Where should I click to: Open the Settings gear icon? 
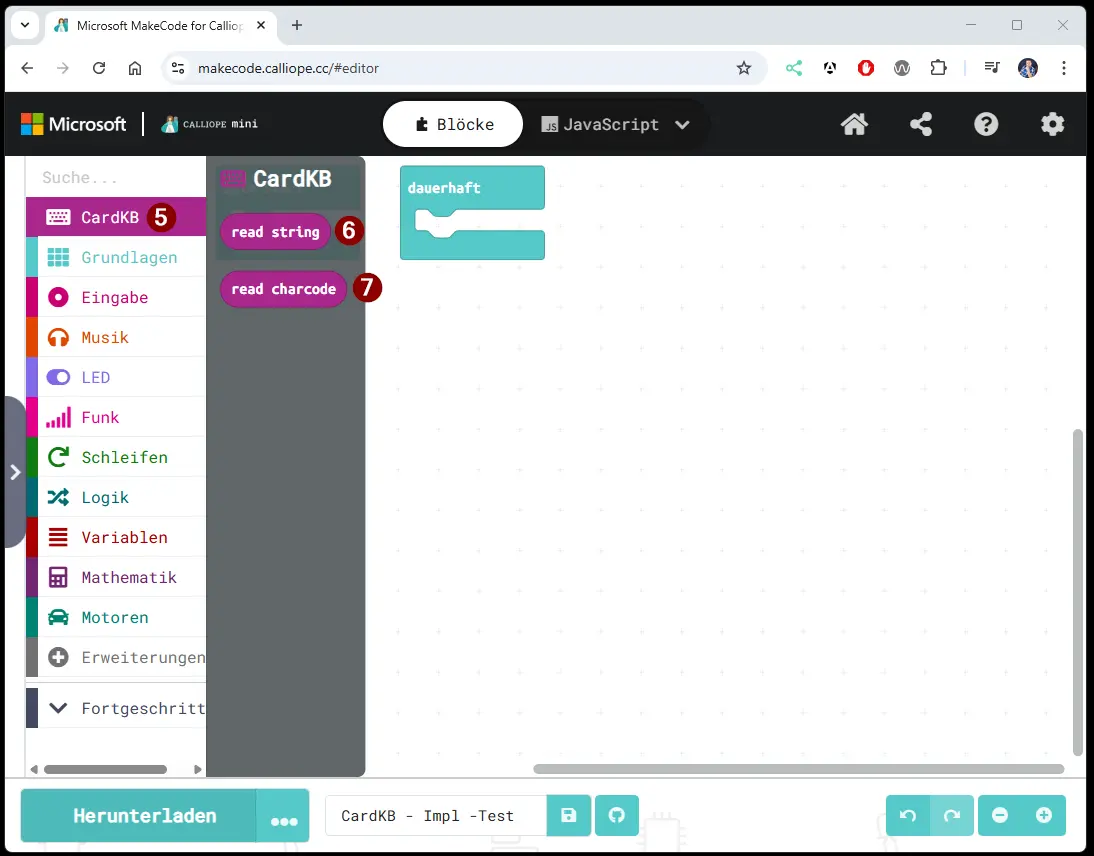click(x=1052, y=124)
